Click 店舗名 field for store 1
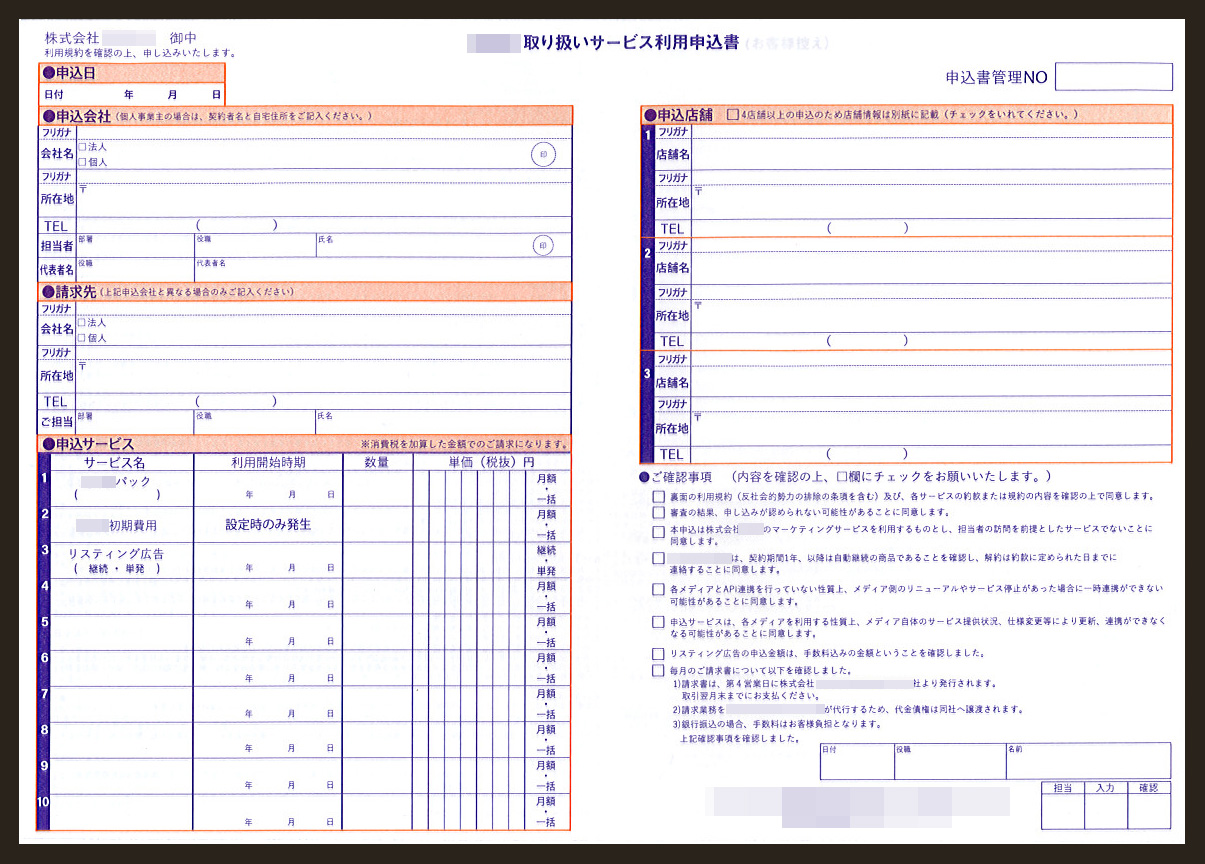1205x864 pixels. [931, 154]
